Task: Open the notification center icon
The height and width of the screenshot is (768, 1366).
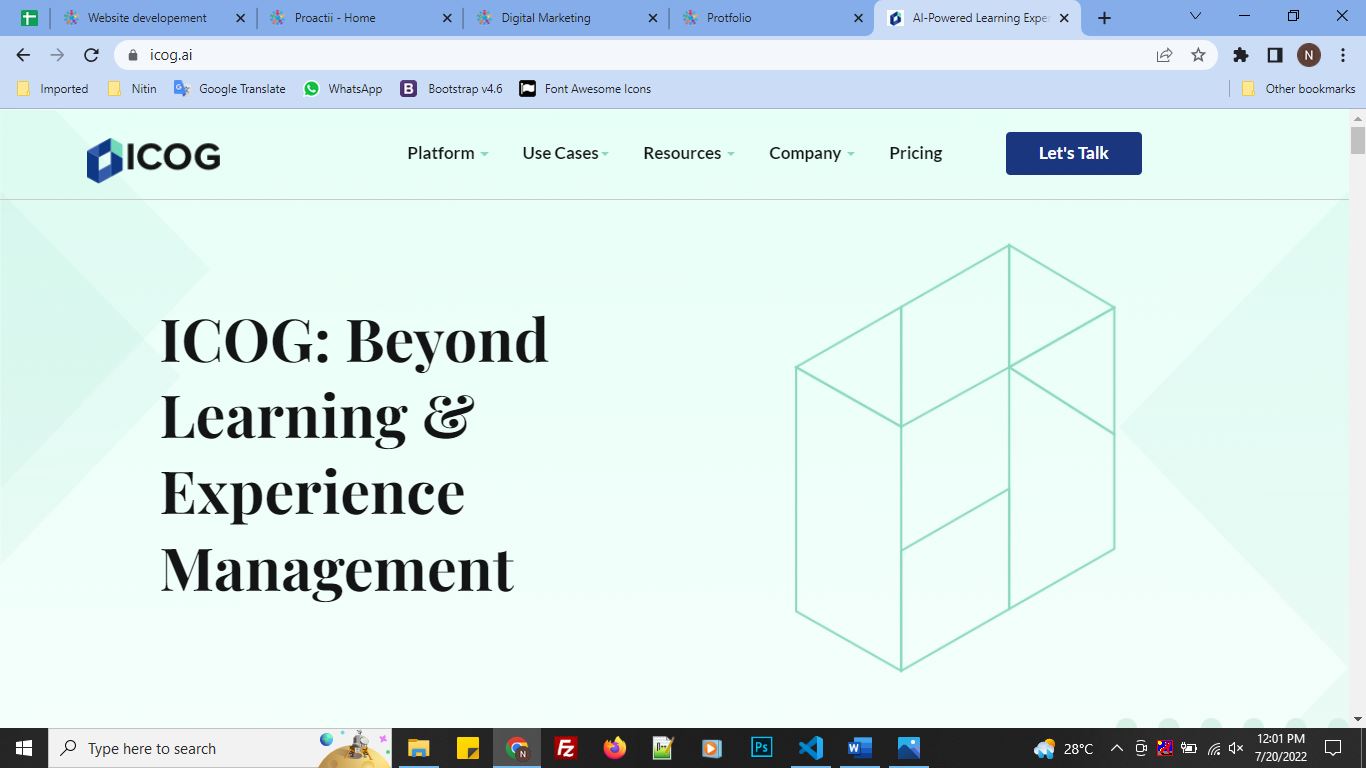Action: click(1332, 748)
